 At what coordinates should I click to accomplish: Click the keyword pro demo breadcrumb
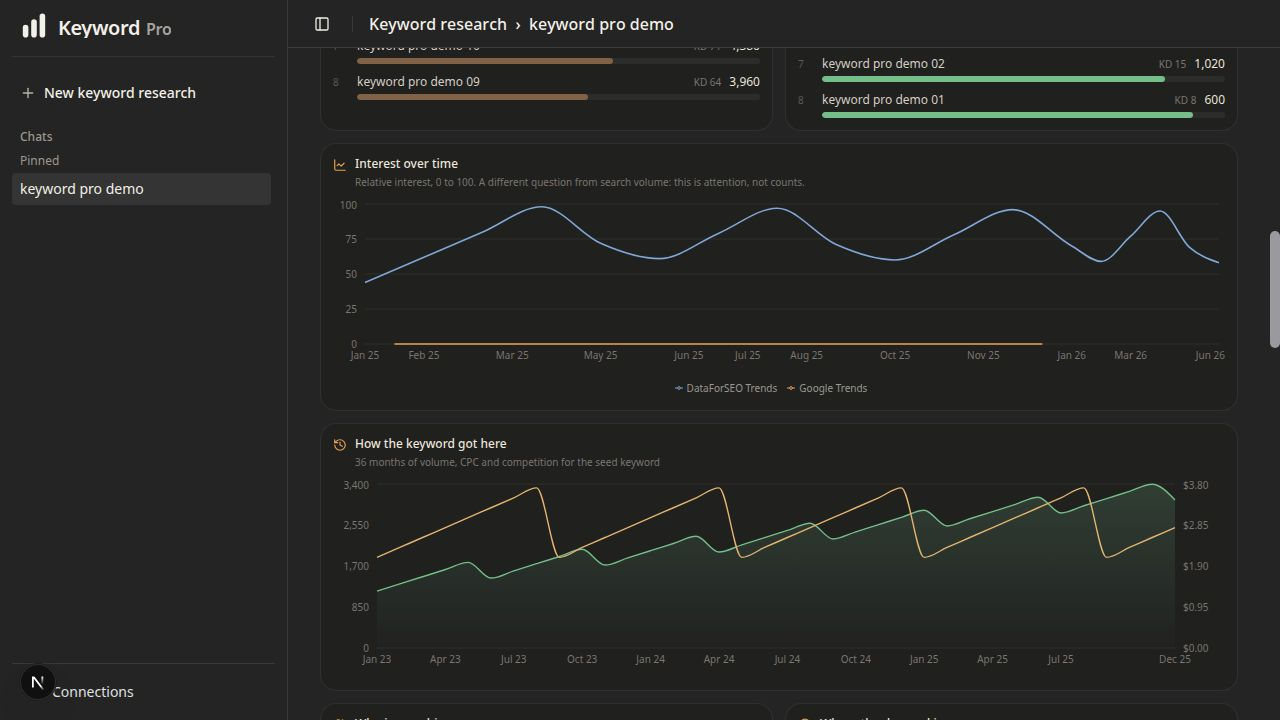coord(601,24)
